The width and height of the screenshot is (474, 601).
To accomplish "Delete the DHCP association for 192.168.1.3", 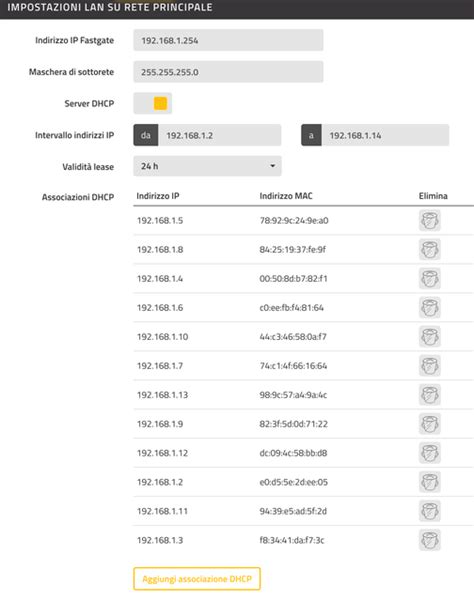I will point(430,540).
